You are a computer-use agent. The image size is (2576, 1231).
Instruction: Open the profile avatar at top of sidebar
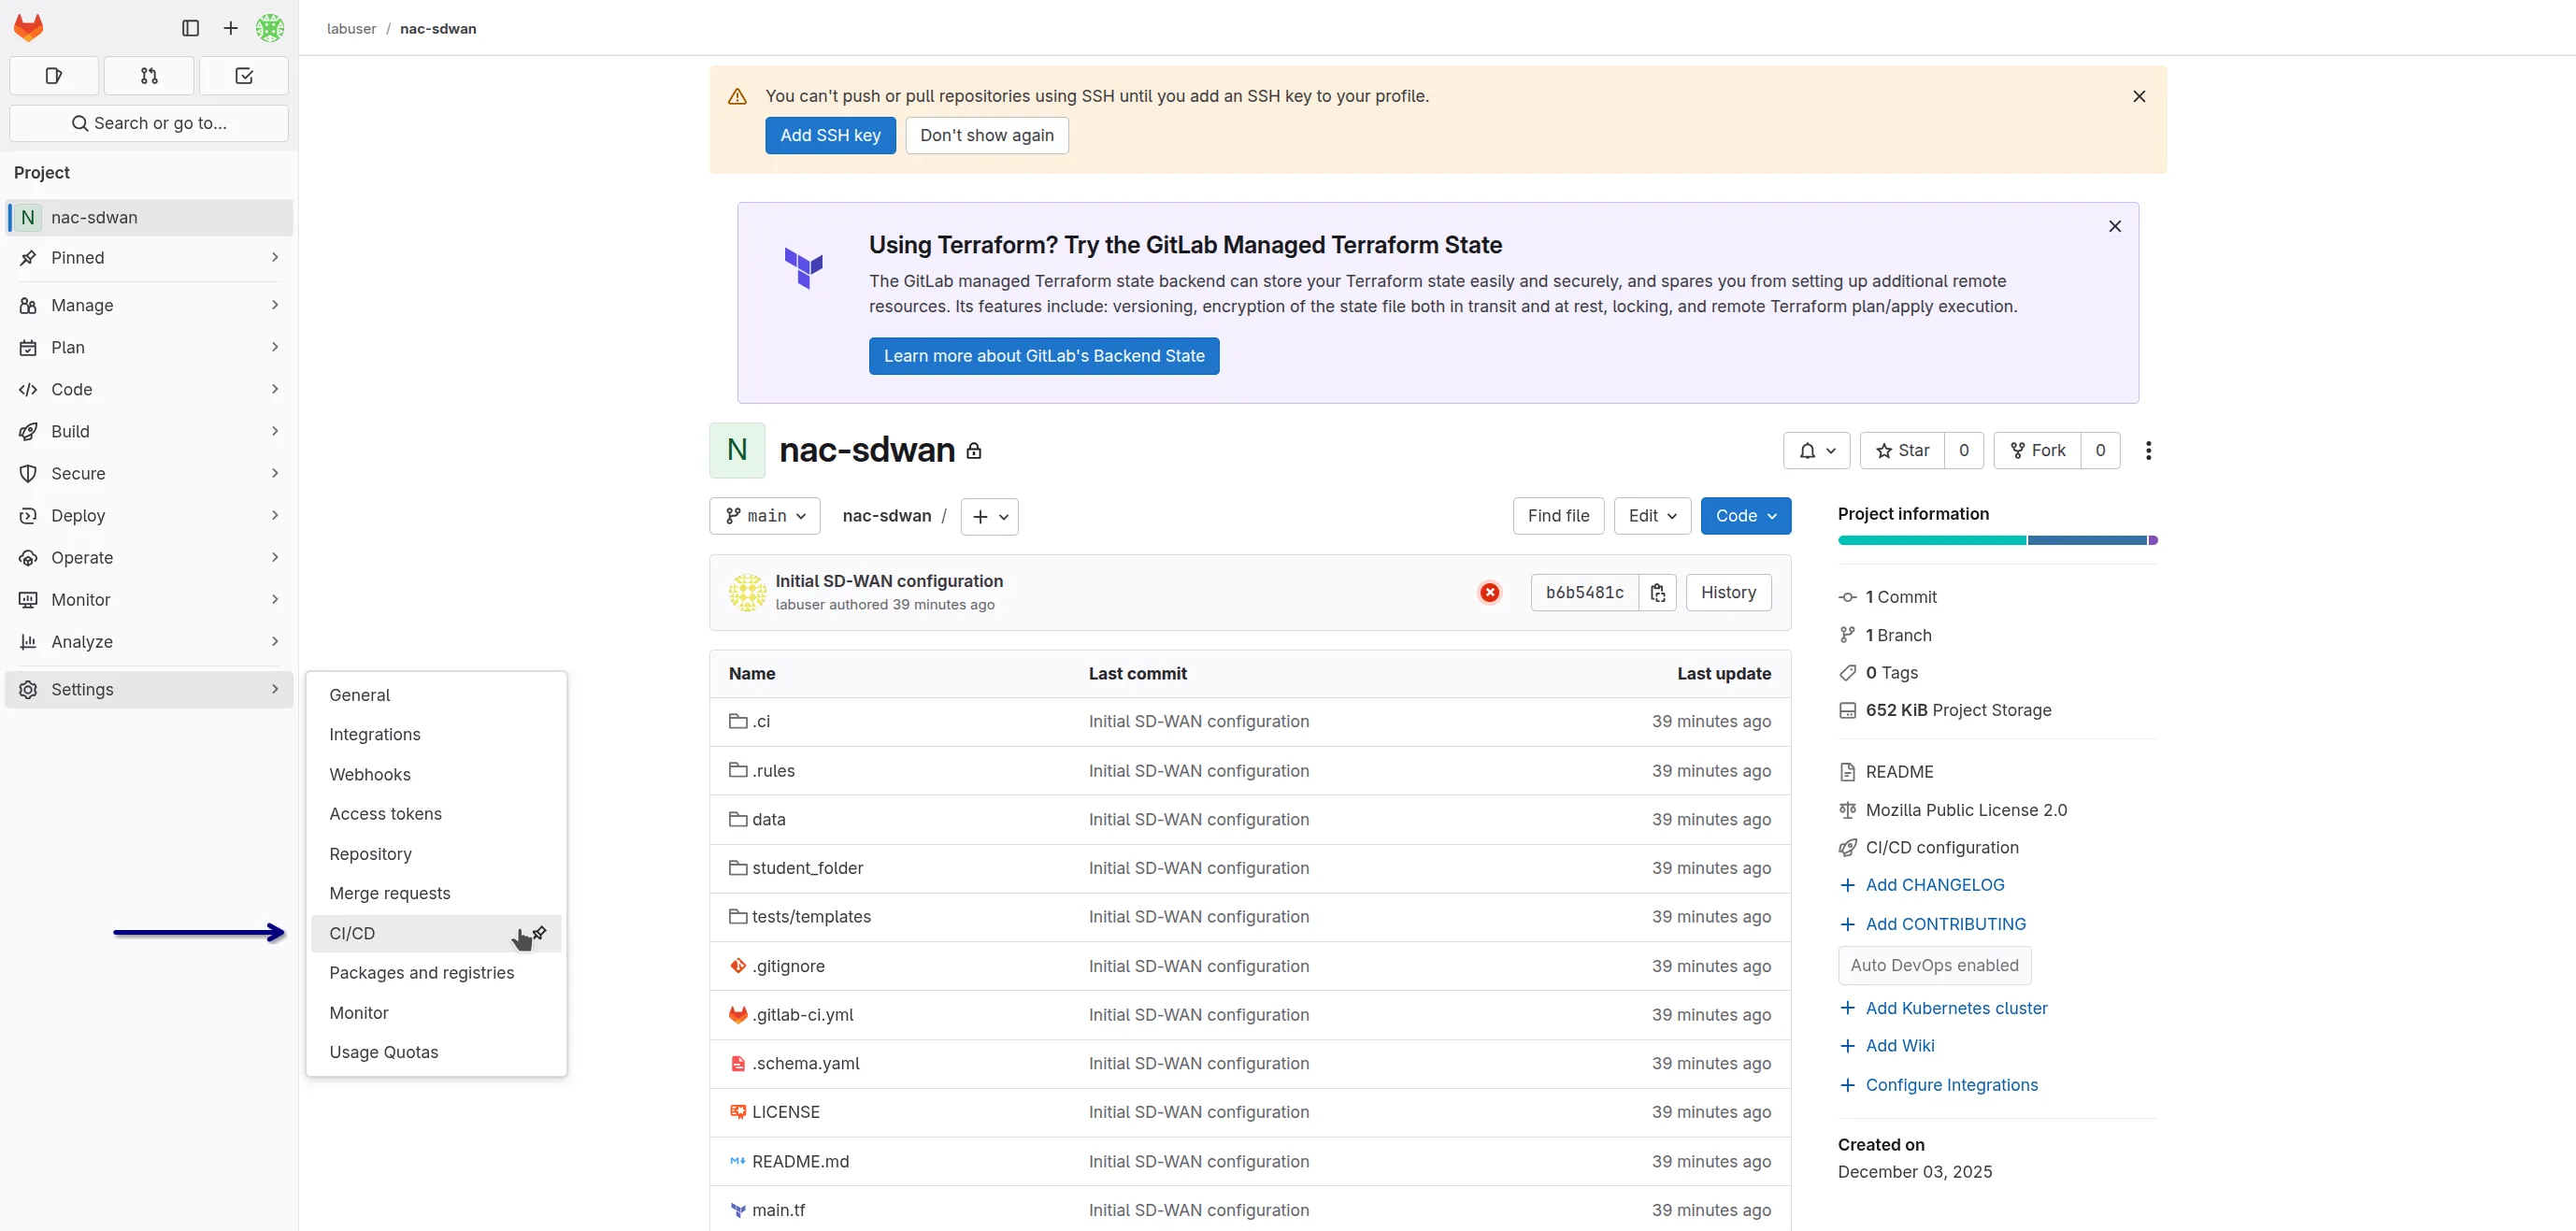coord(269,28)
